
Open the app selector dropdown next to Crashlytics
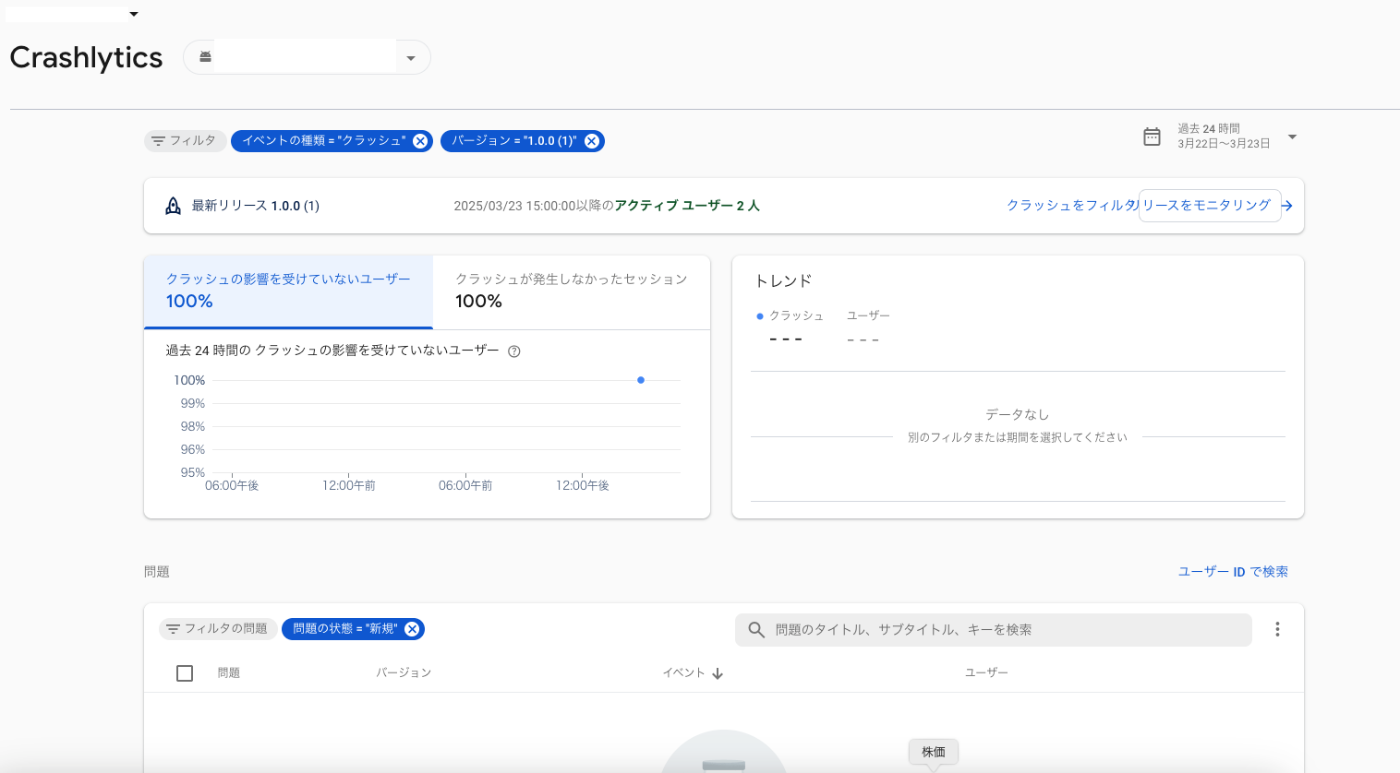point(411,57)
